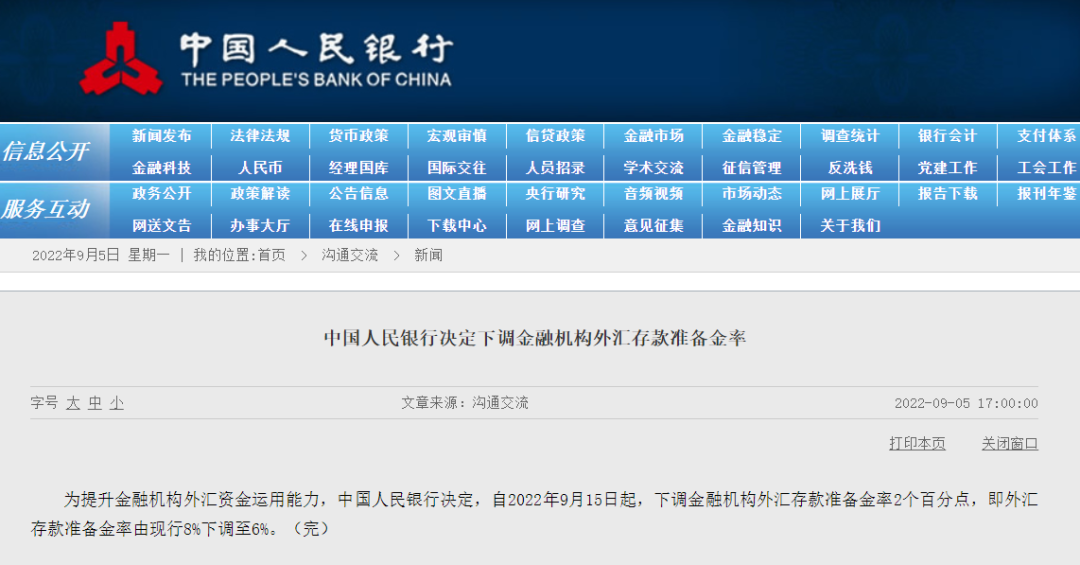Open 货币政策 menu item
This screenshot has height=565, width=1080.
[x=358, y=136]
